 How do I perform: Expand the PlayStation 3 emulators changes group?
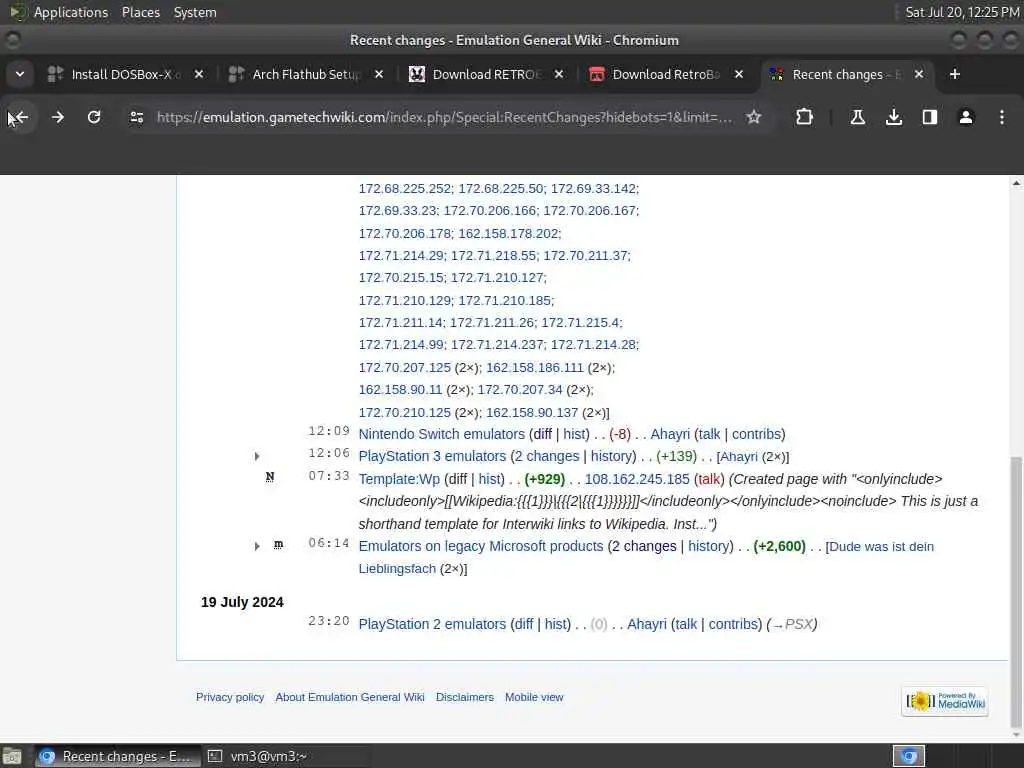tap(257, 456)
